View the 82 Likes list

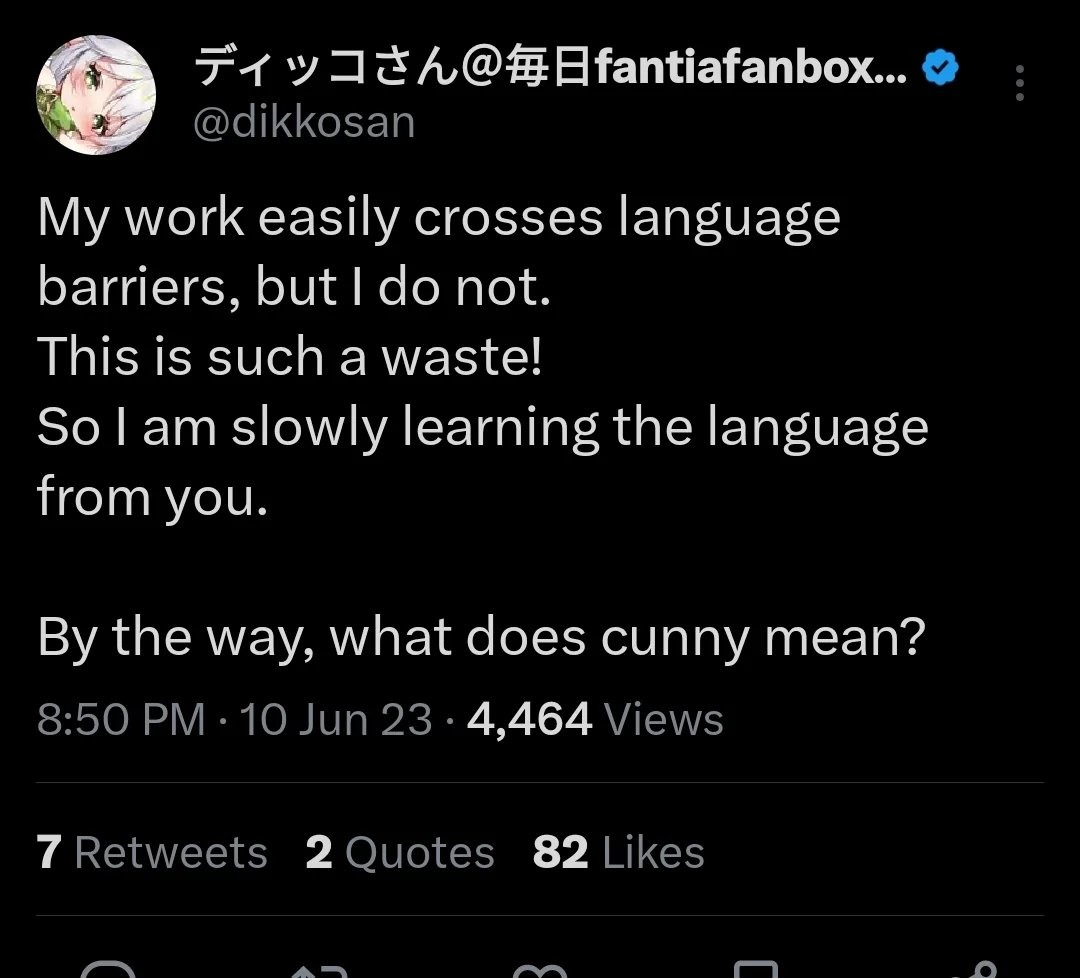click(618, 853)
